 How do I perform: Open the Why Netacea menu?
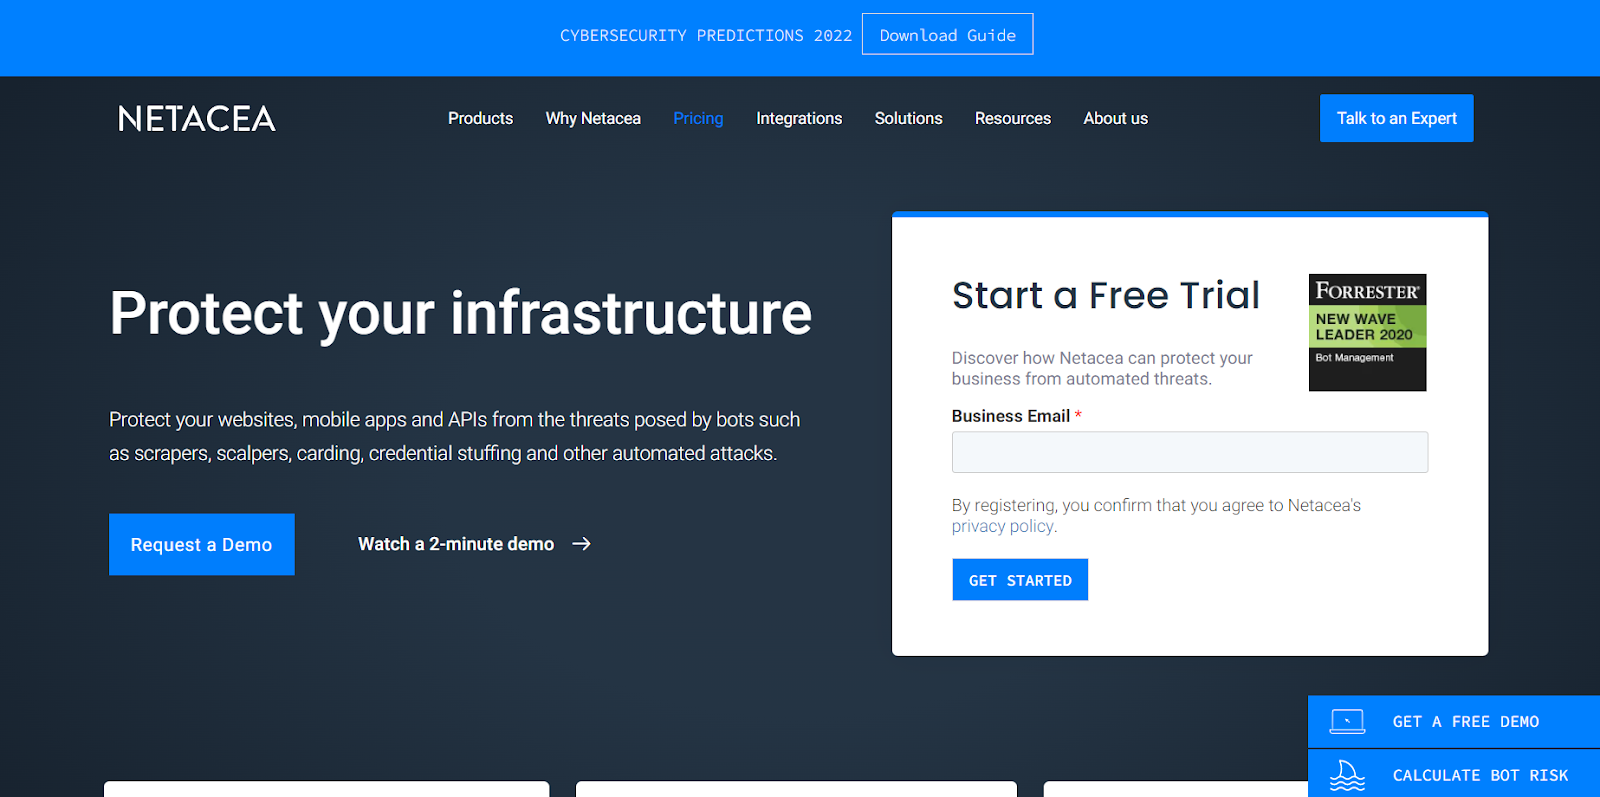coord(593,118)
